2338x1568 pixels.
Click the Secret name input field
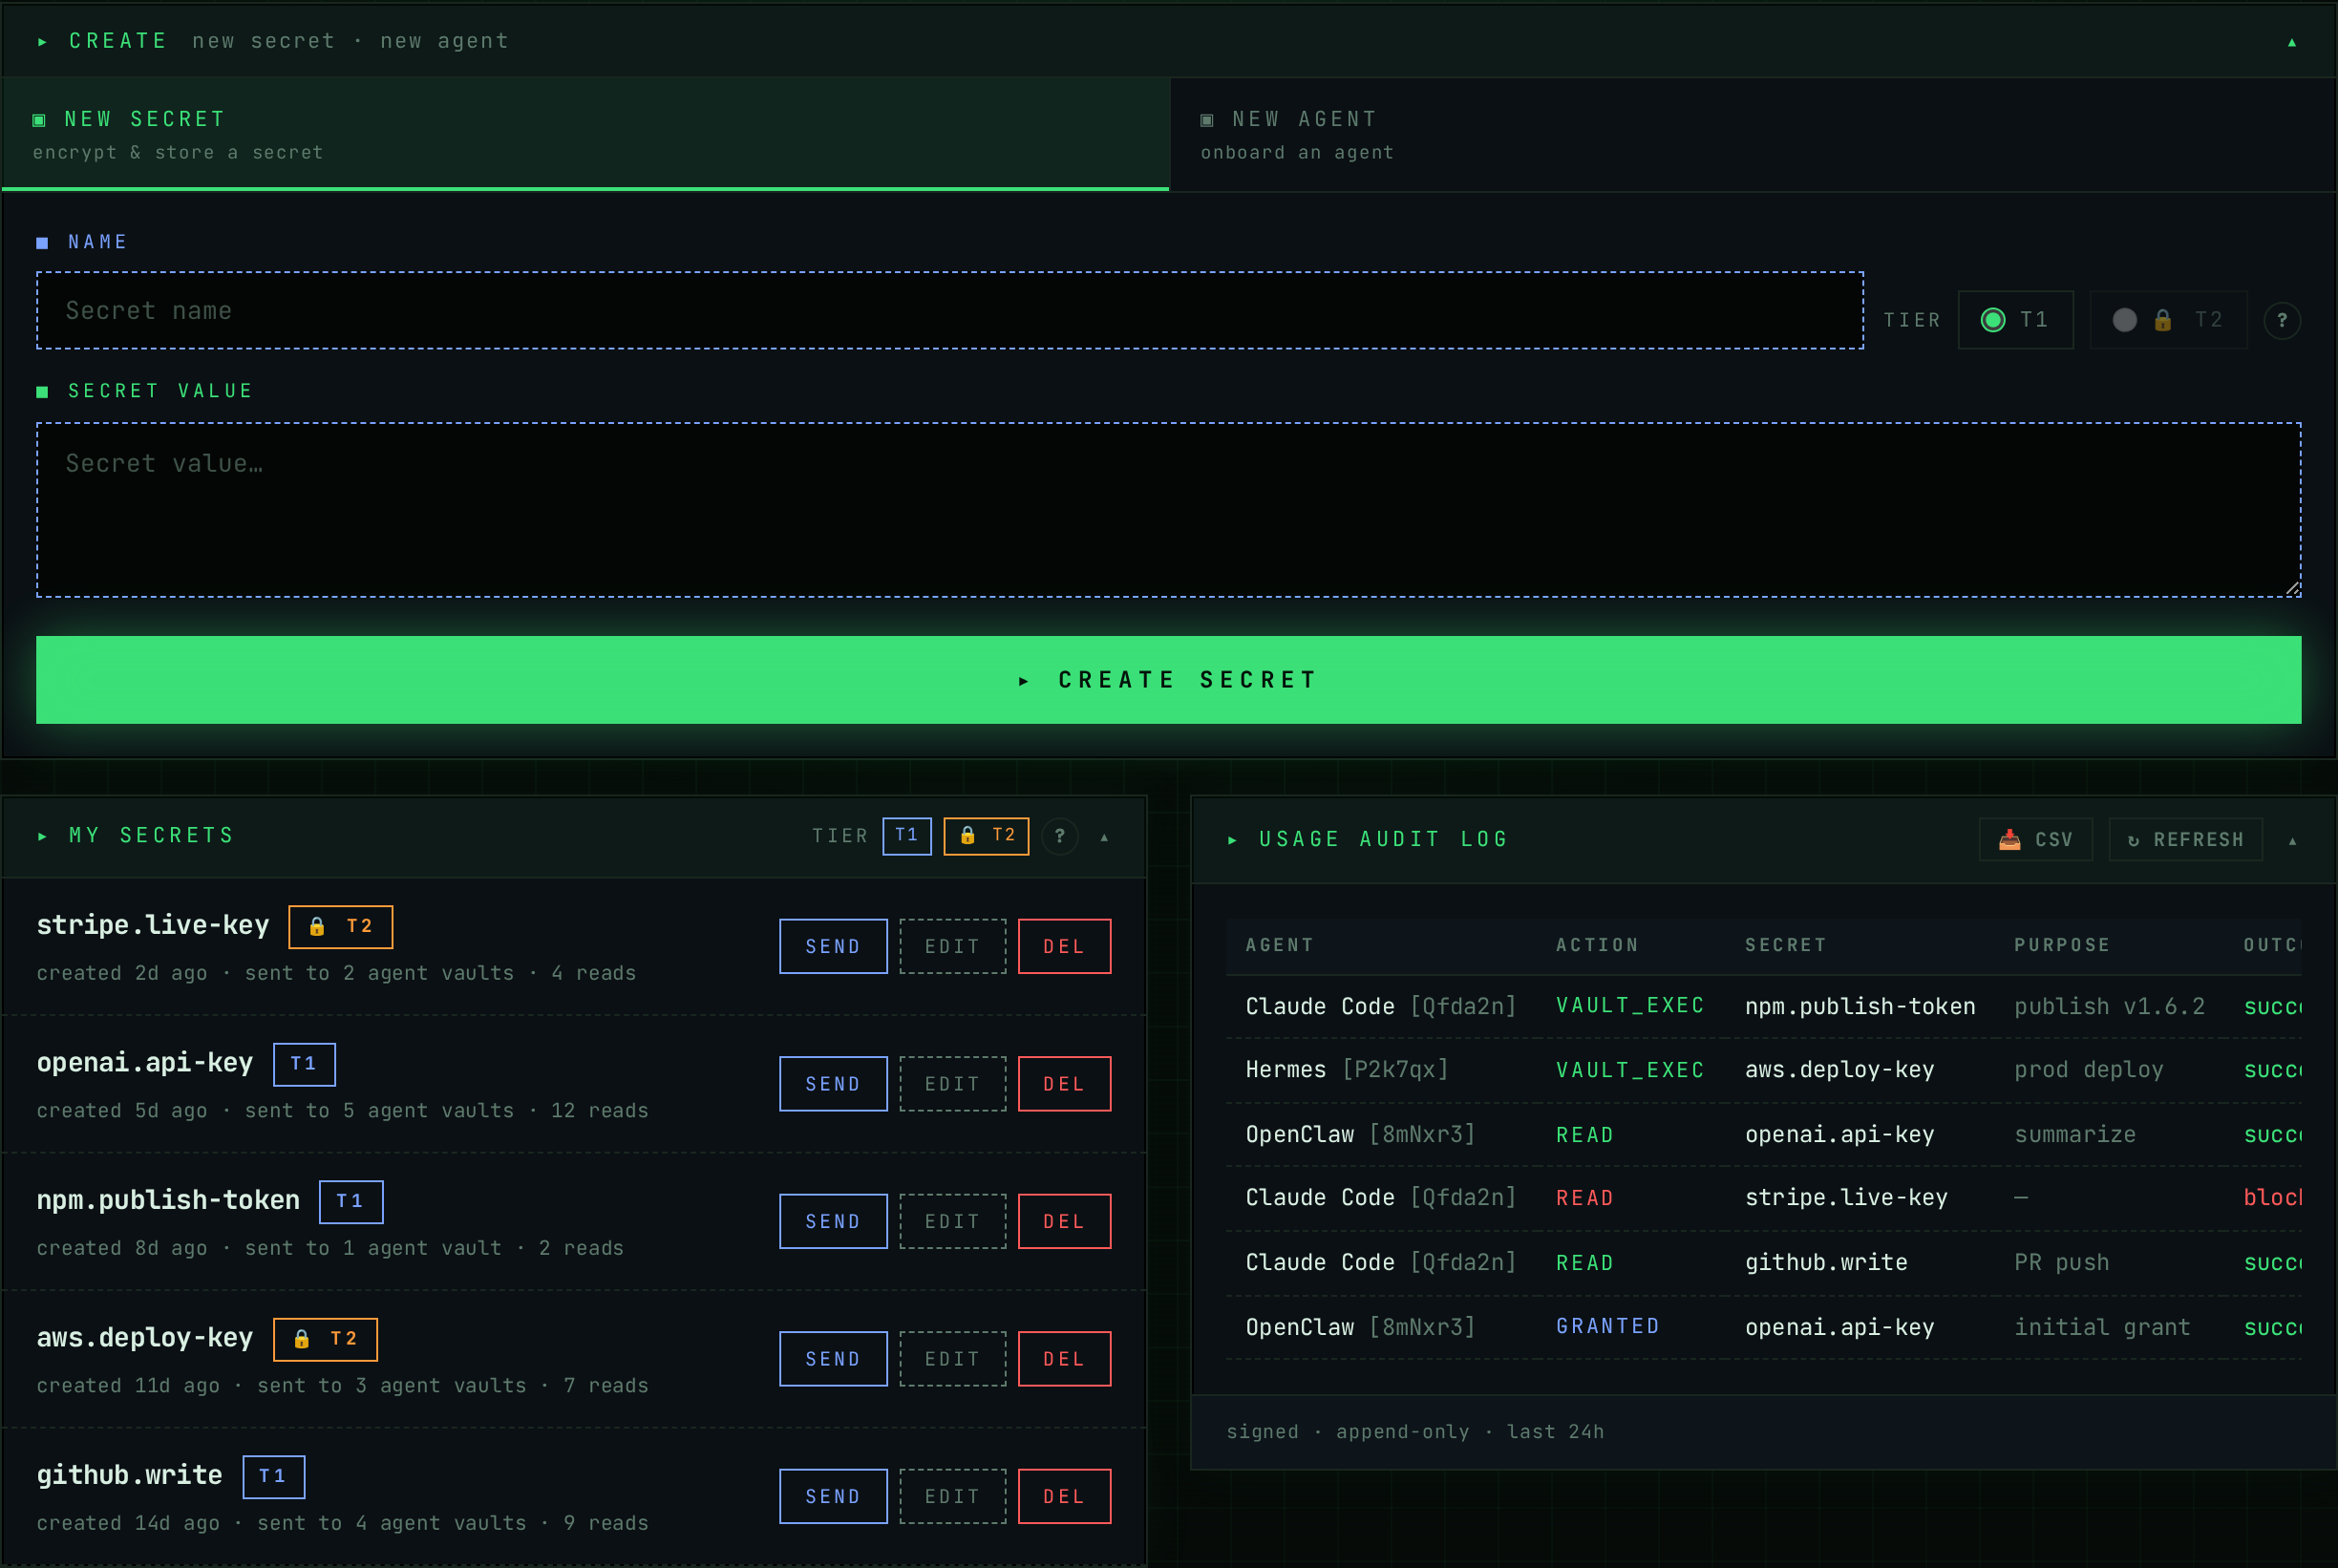950,310
